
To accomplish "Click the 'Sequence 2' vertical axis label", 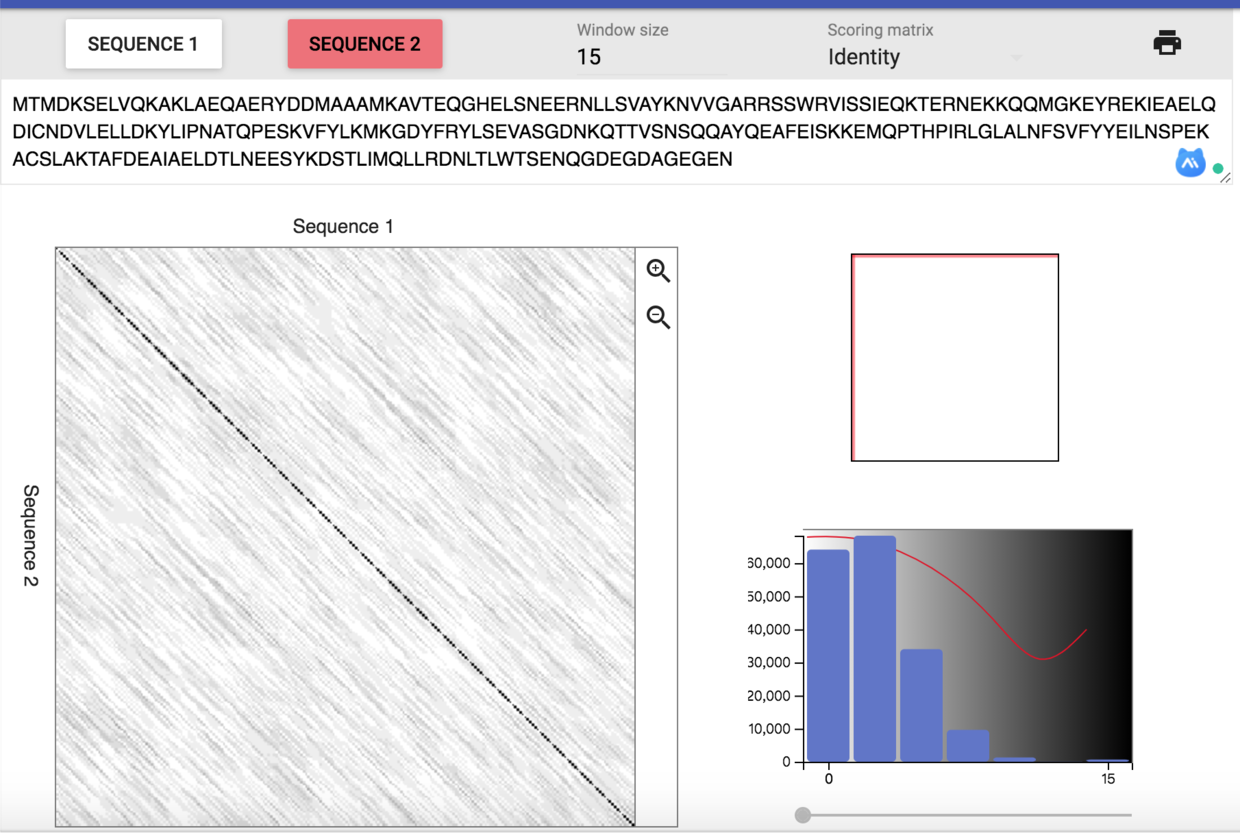I will (30, 535).
